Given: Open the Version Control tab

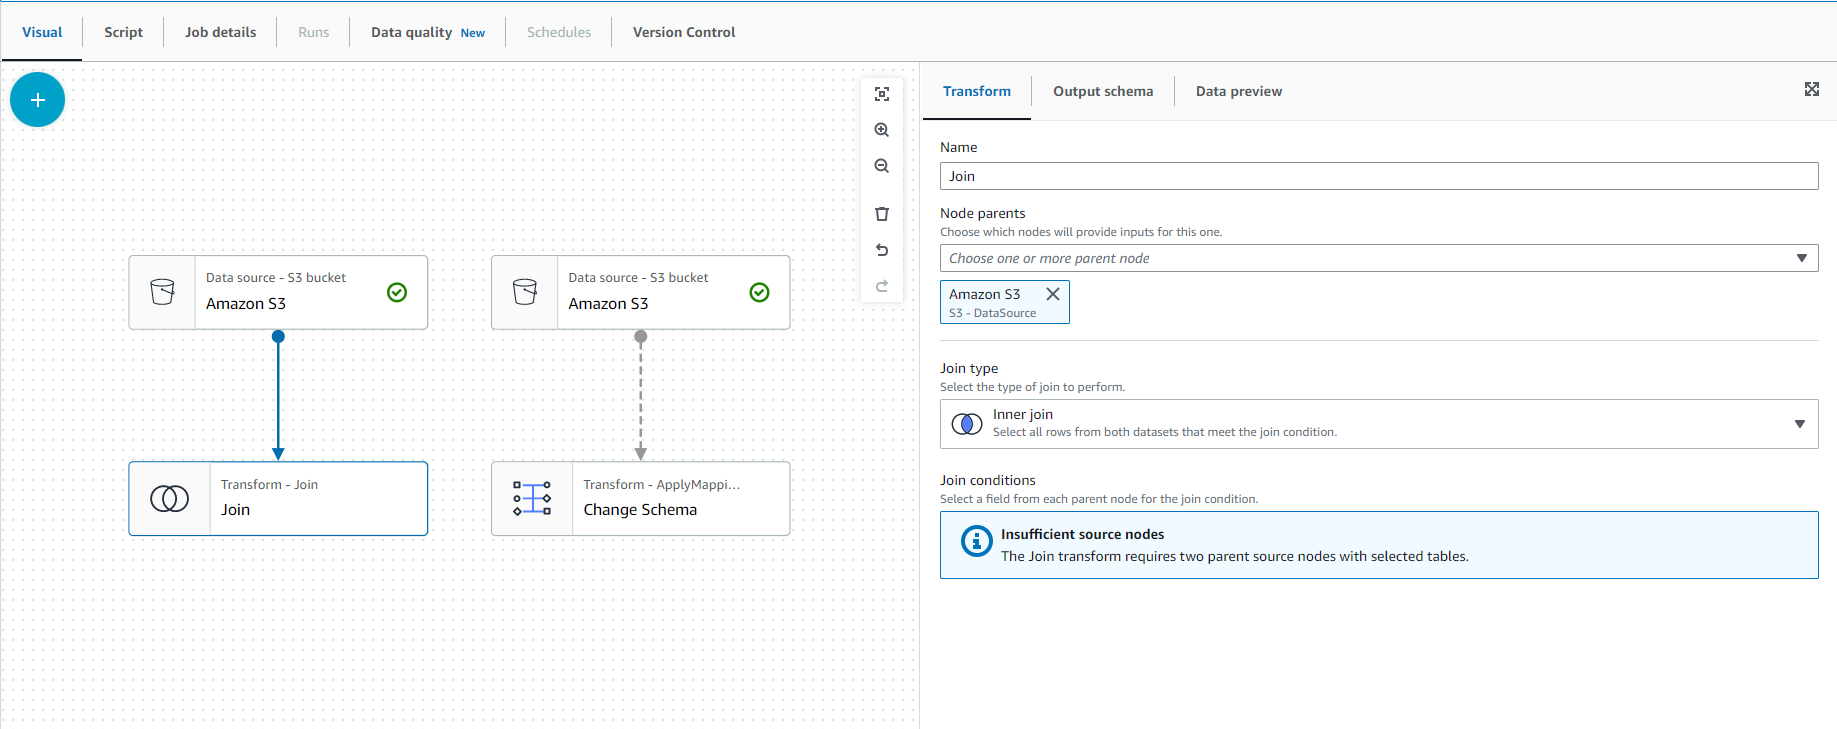Looking at the screenshot, I should click(x=684, y=32).
